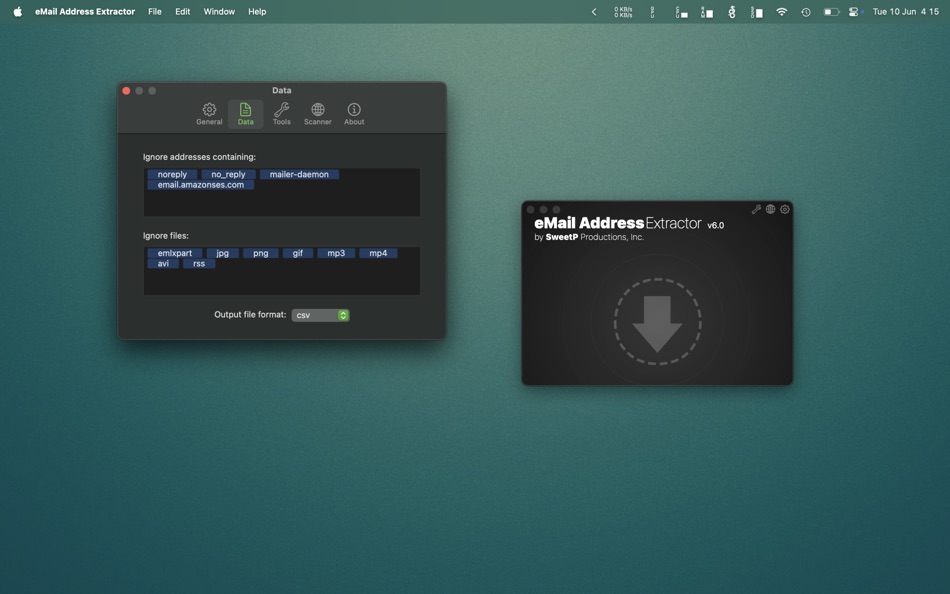Show the About preferences tab
Viewport: 950px width, 594px height.
point(354,114)
